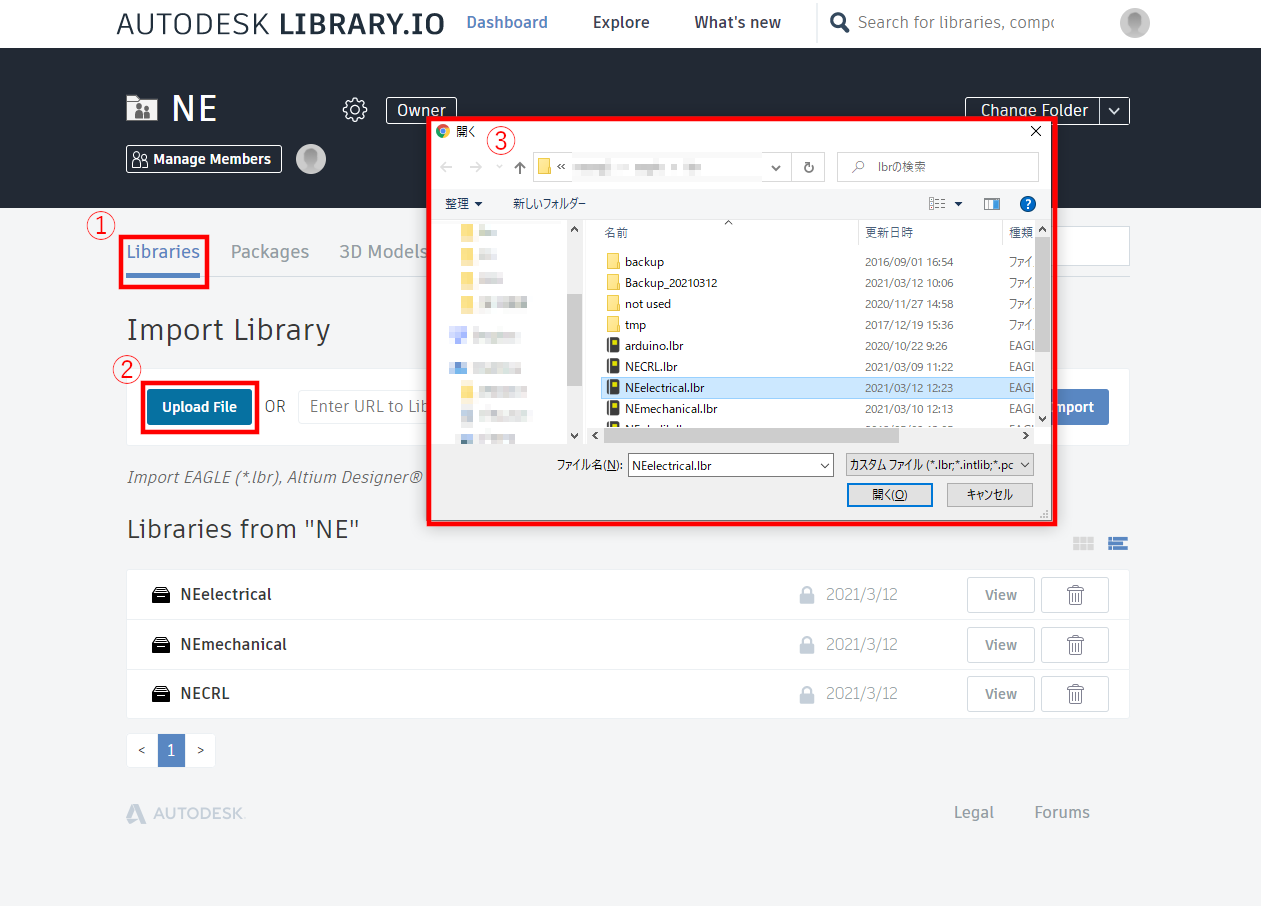Image resolution: width=1261 pixels, height=906 pixels.
Task: Open view options dropdown arrow in dialog
Action: (x=958, y=204)
